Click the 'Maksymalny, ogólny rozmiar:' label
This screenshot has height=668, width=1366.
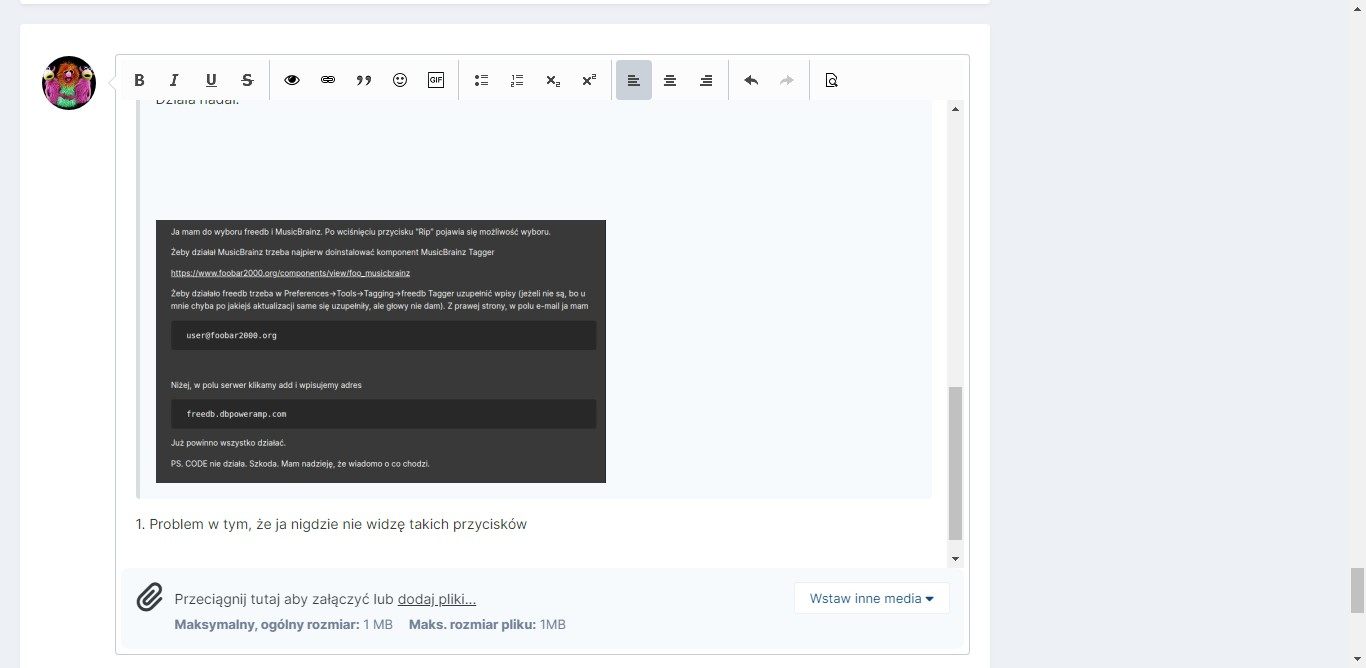(x=267, y=624)
